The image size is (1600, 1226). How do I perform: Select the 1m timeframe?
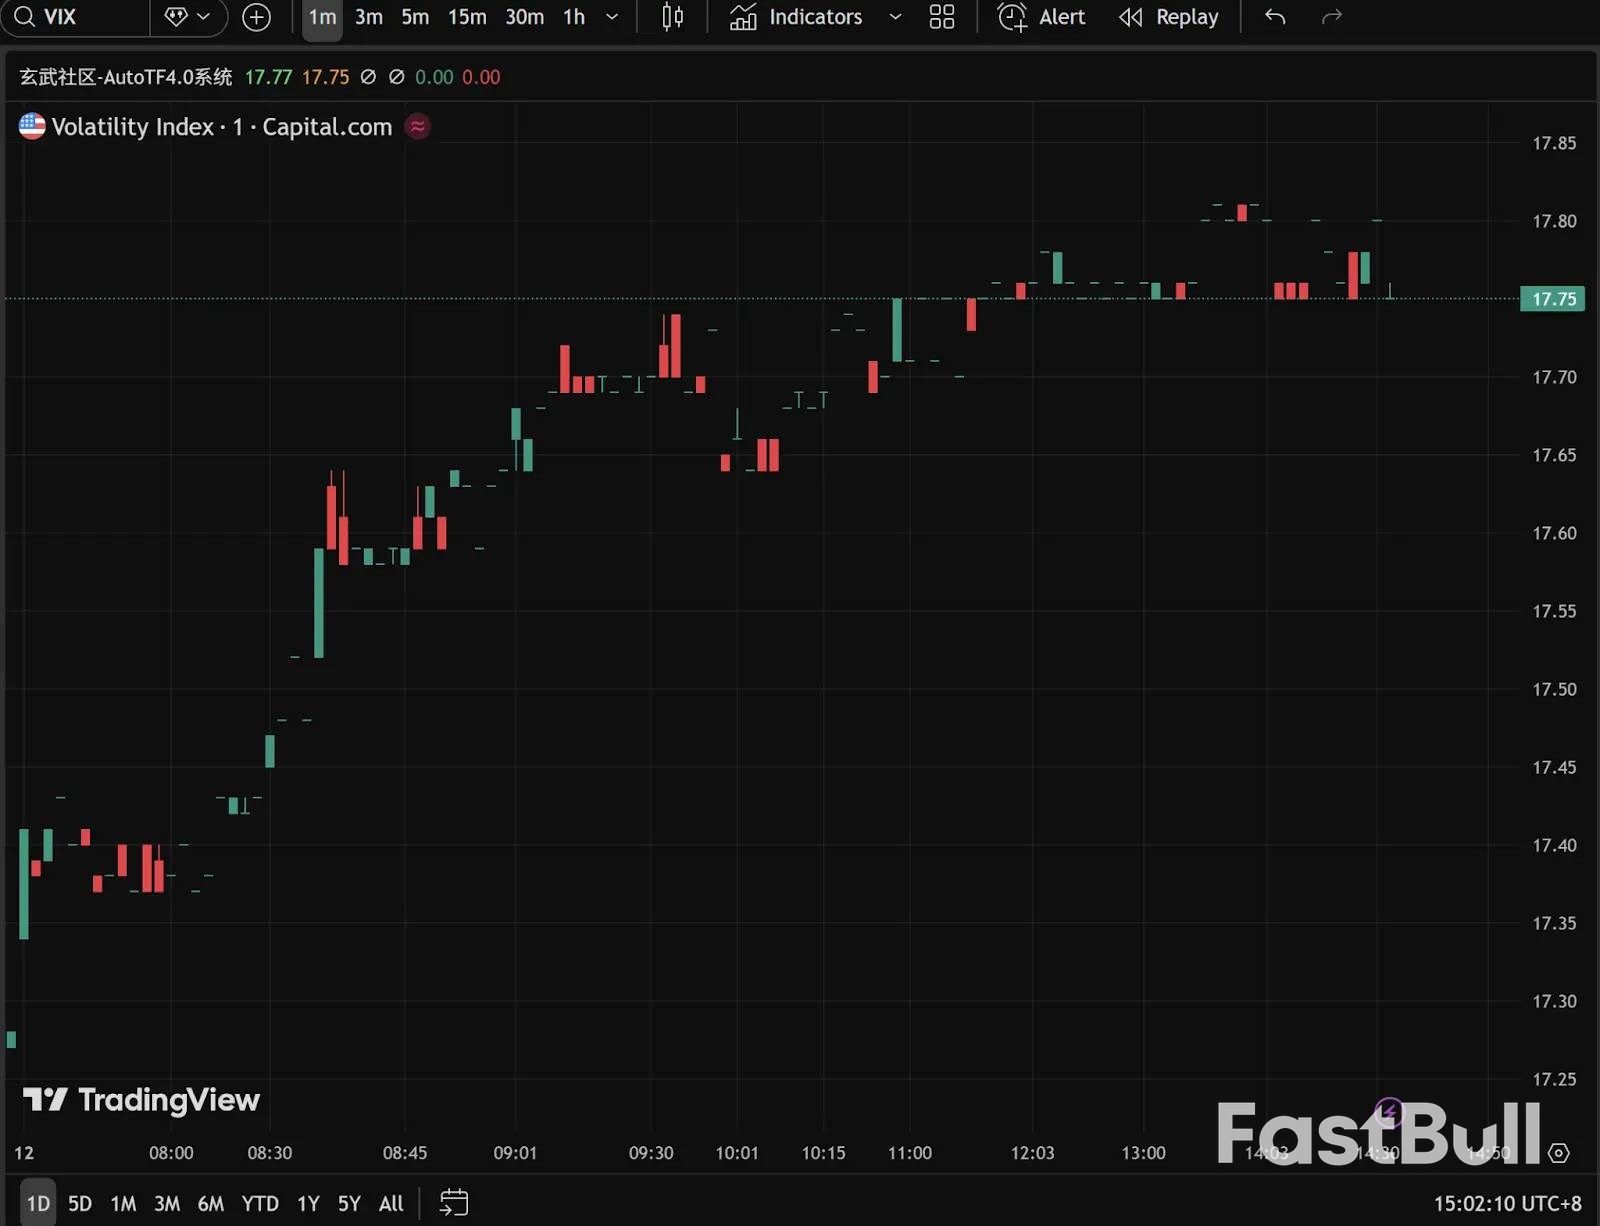coord(322,17)
